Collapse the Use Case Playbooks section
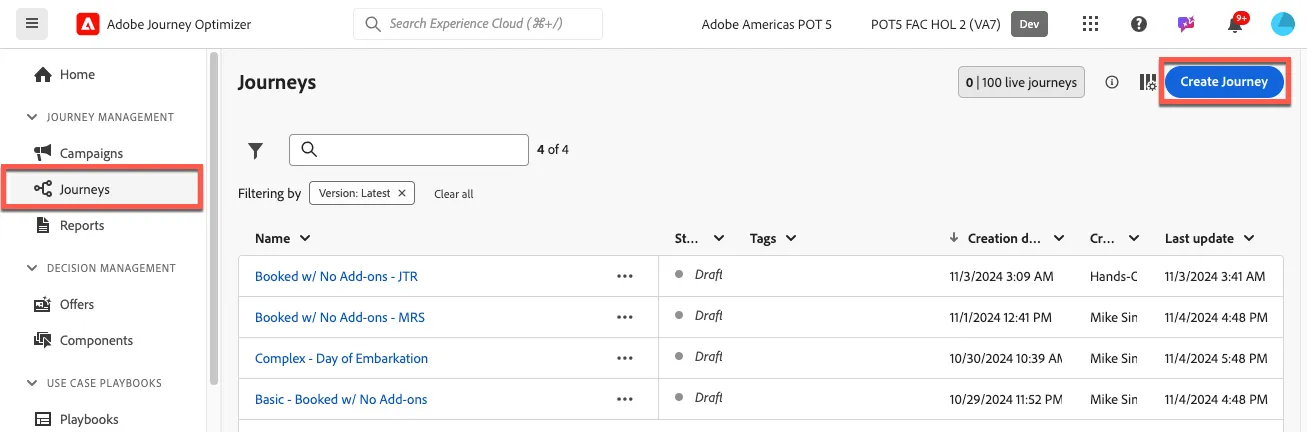 click(x=32, y=383)
